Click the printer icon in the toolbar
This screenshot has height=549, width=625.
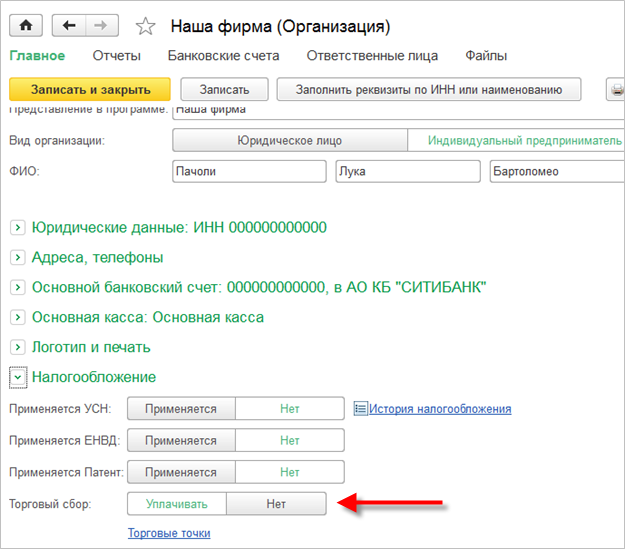(x=616, y=90)
